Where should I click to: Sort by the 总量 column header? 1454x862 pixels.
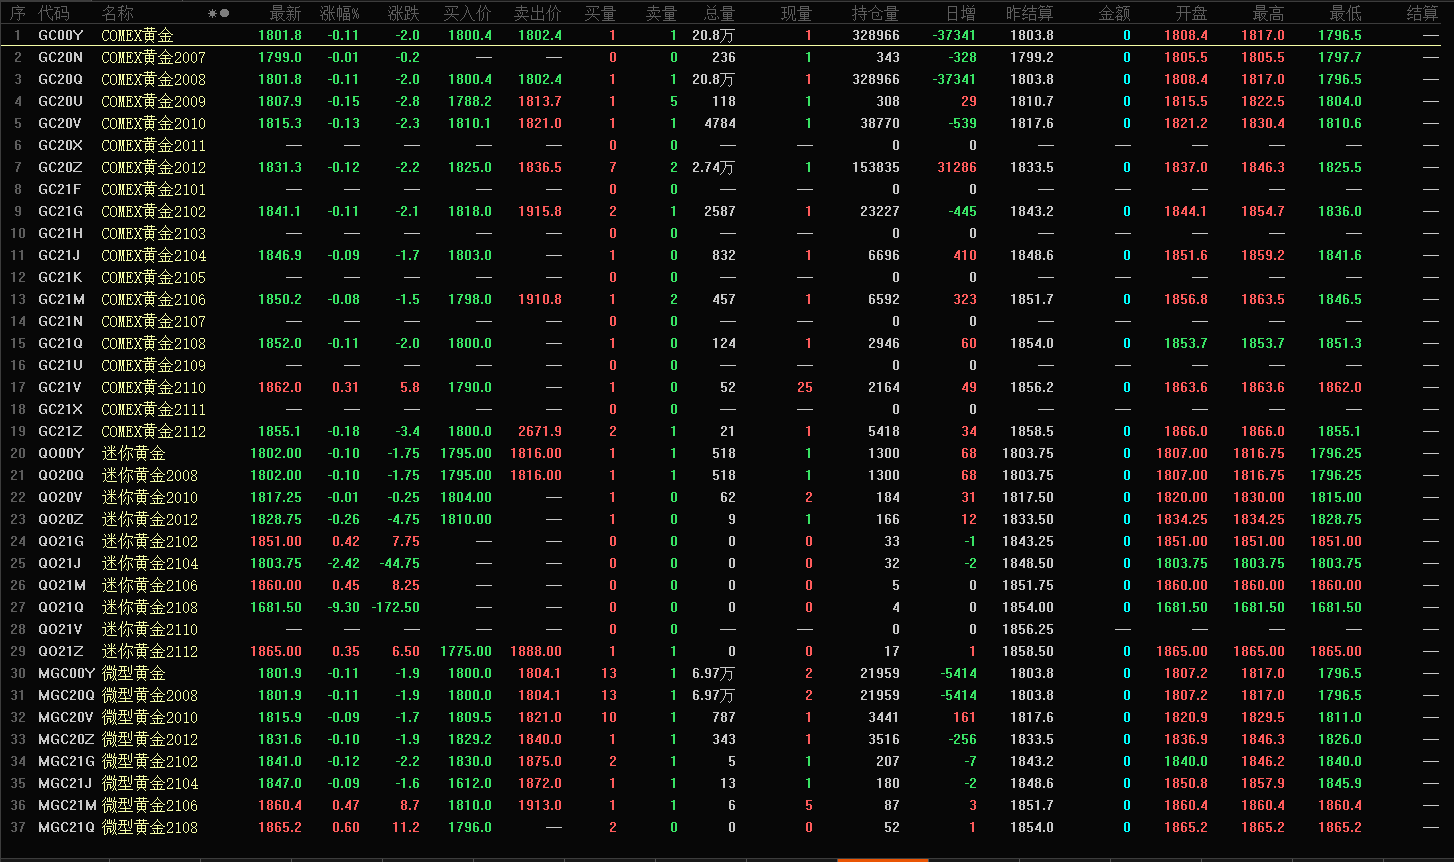pos(719,13)
